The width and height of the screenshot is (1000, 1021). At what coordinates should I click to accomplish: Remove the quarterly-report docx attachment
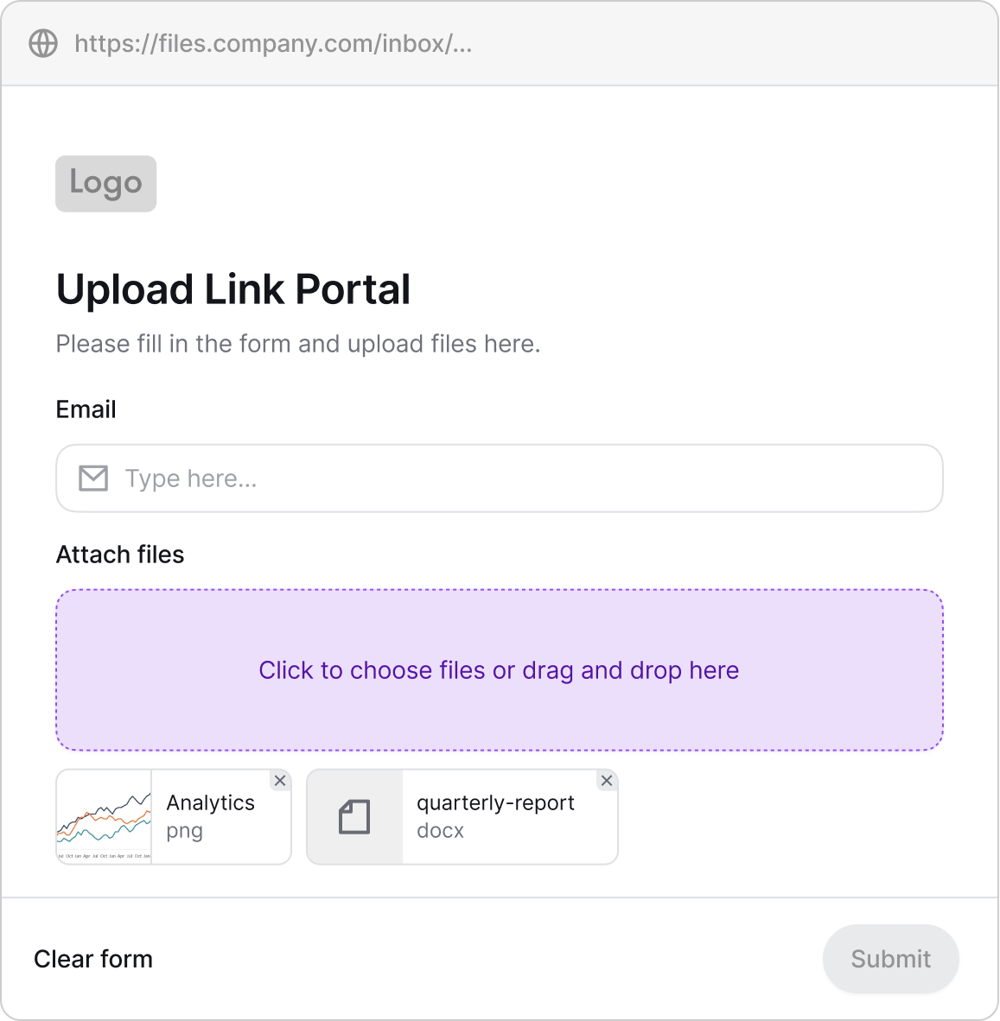607,780
